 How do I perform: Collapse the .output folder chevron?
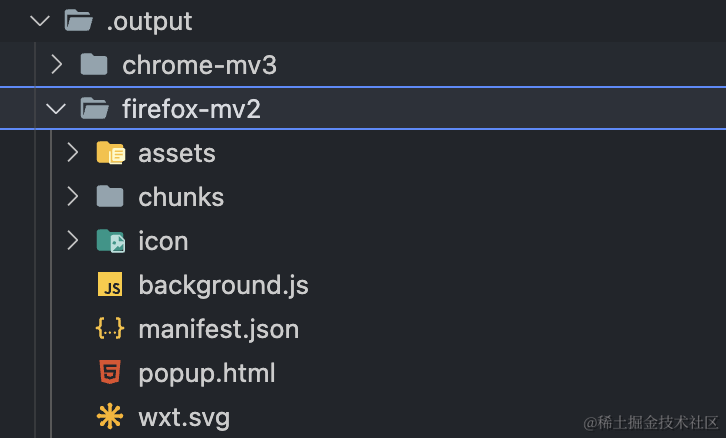(40, 21)
